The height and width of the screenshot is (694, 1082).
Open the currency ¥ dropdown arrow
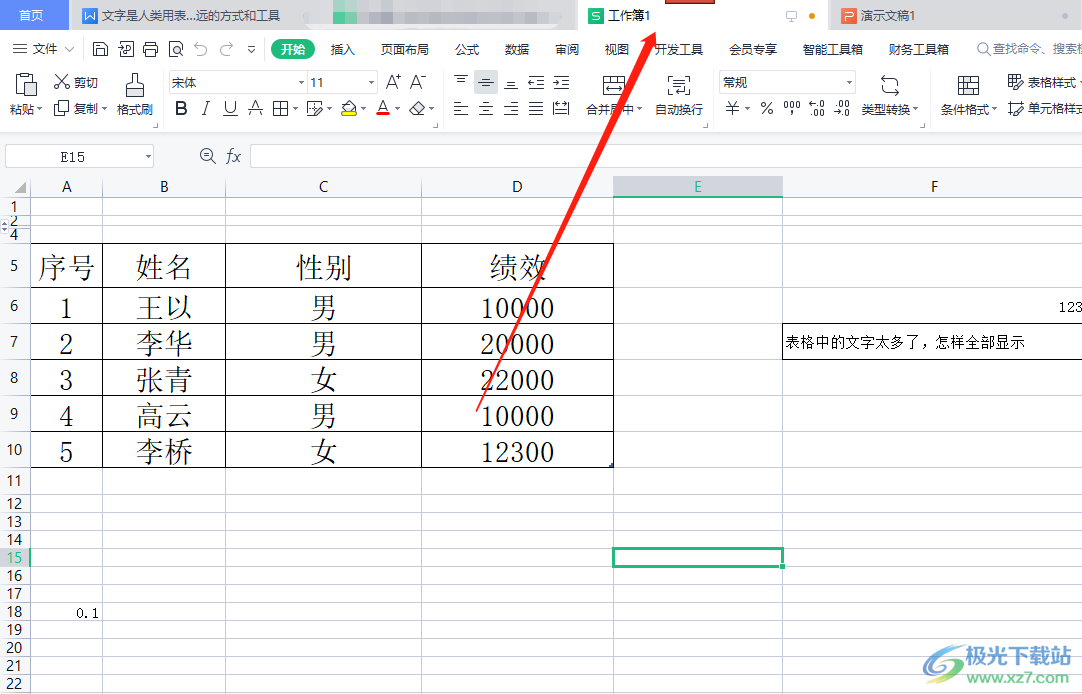coord(747,109)
